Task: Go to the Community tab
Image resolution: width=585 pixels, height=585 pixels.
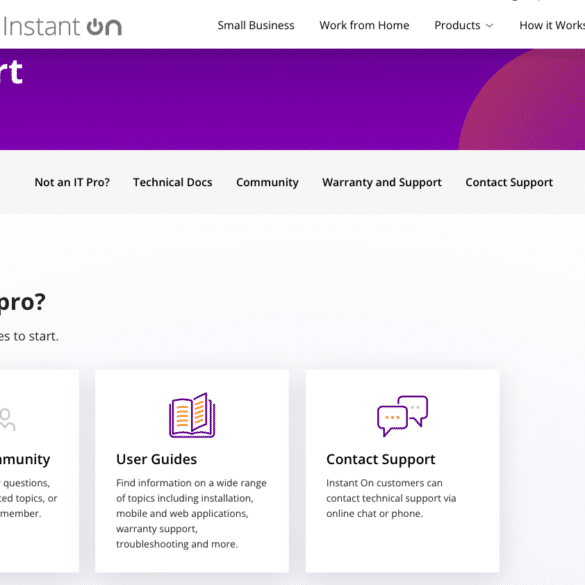Action: click(267, 182)
